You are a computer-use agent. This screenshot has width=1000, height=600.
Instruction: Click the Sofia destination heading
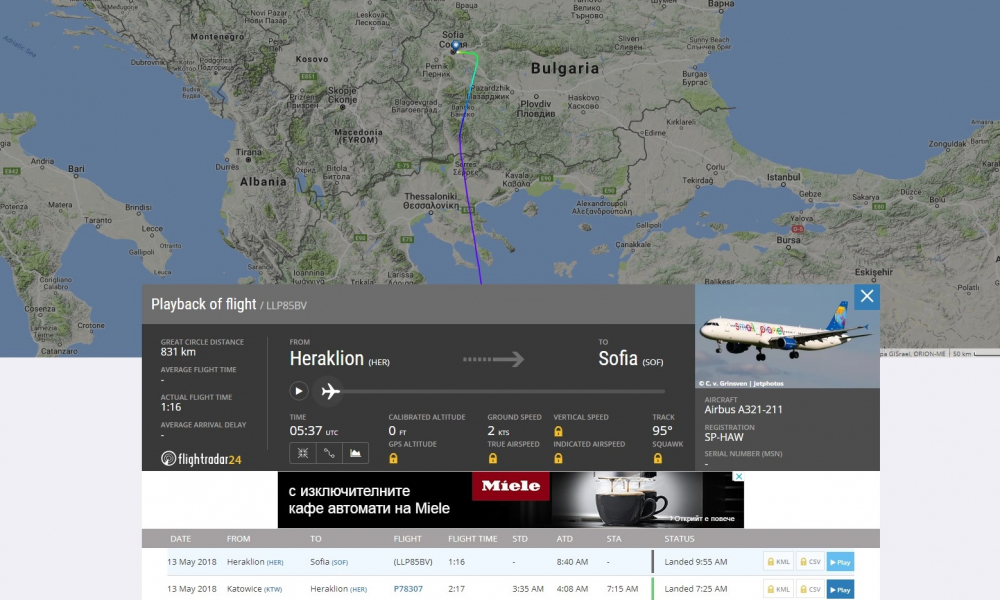[x=618, y=358]
